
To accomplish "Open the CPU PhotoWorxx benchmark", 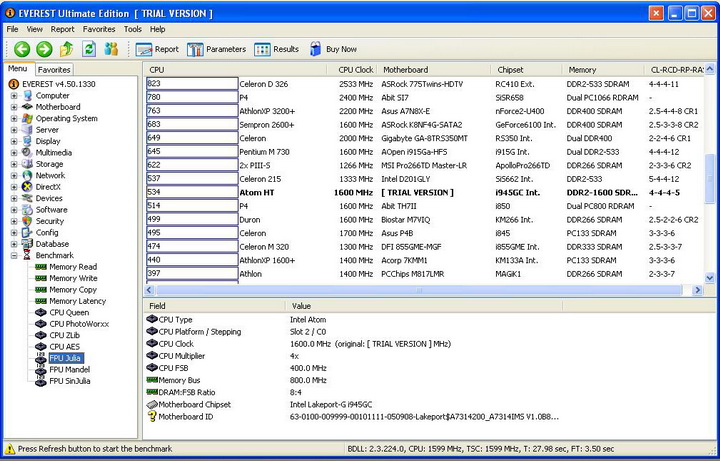I will tap(79, 324).
